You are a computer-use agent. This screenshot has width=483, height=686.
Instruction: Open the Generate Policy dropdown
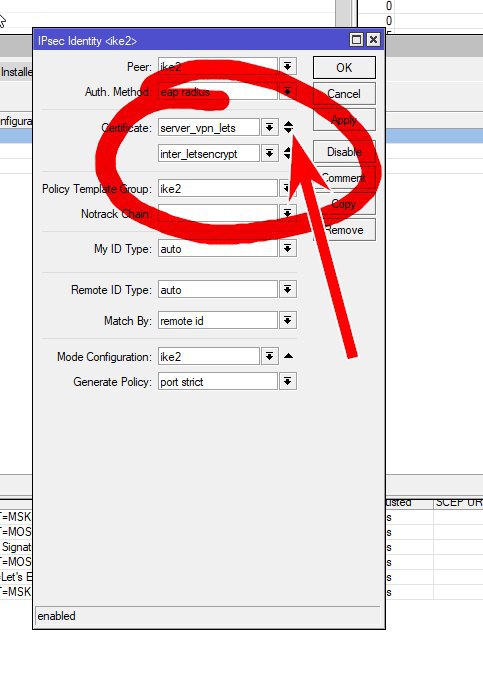[x=287, y=382]
